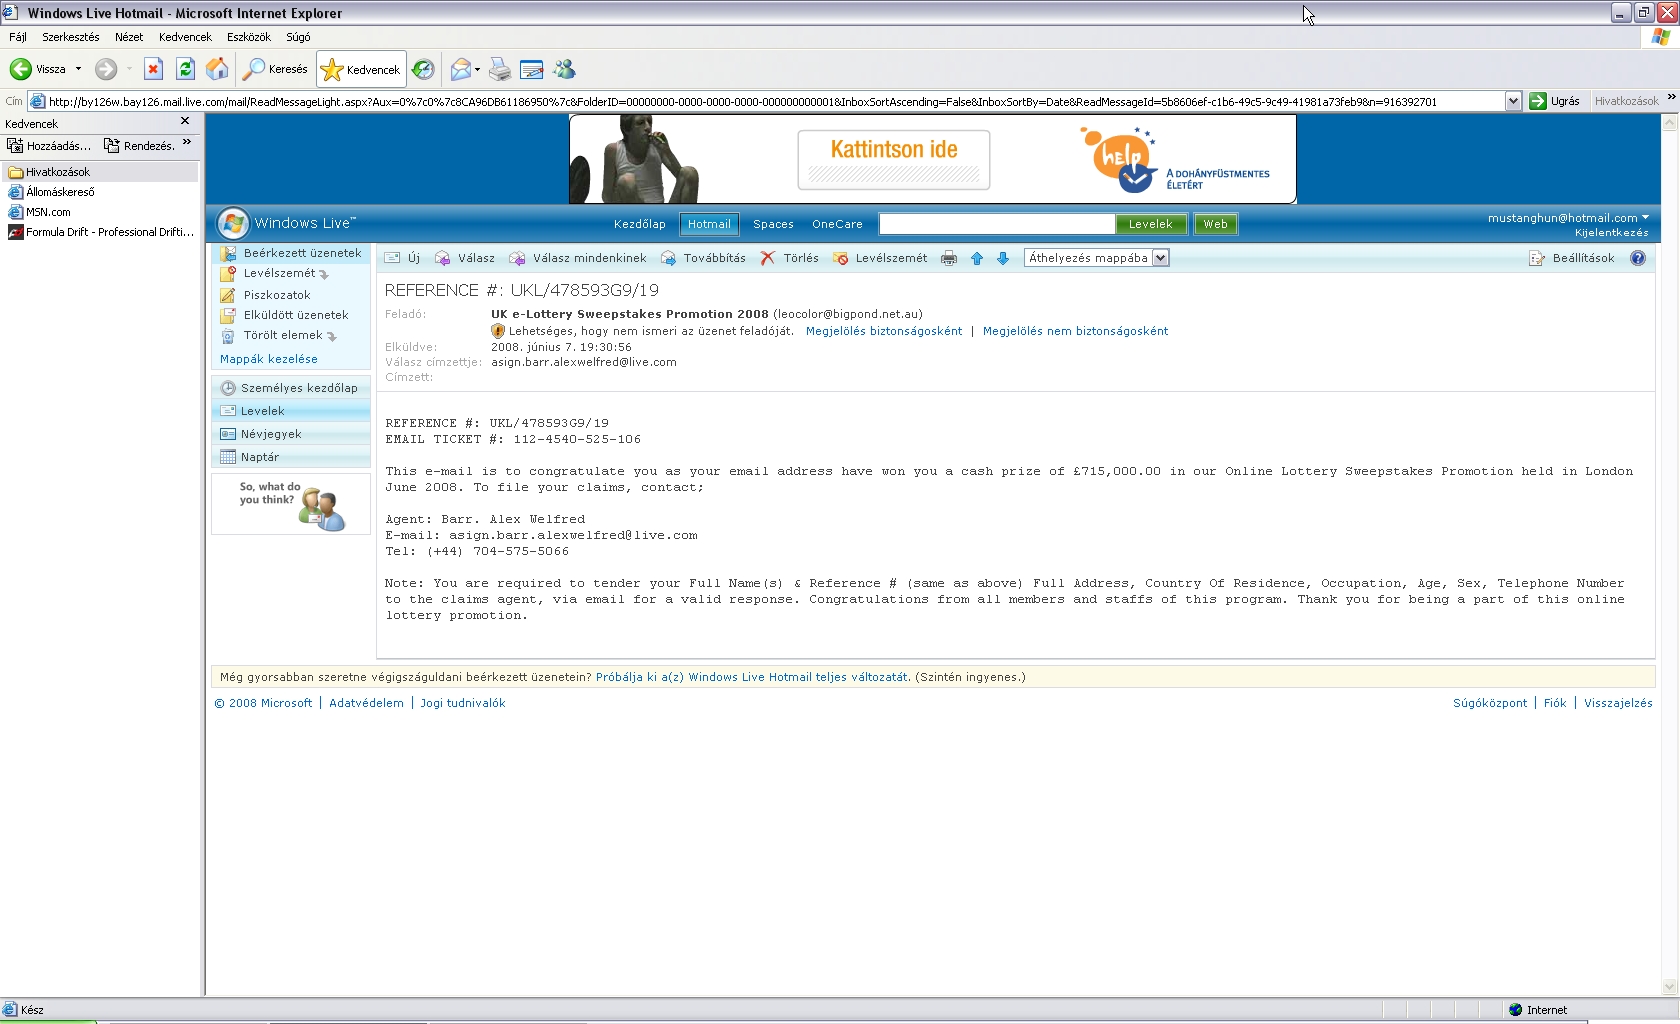
Task: Open the back button history dropdown arrow
Action: (x=78, y=69)
